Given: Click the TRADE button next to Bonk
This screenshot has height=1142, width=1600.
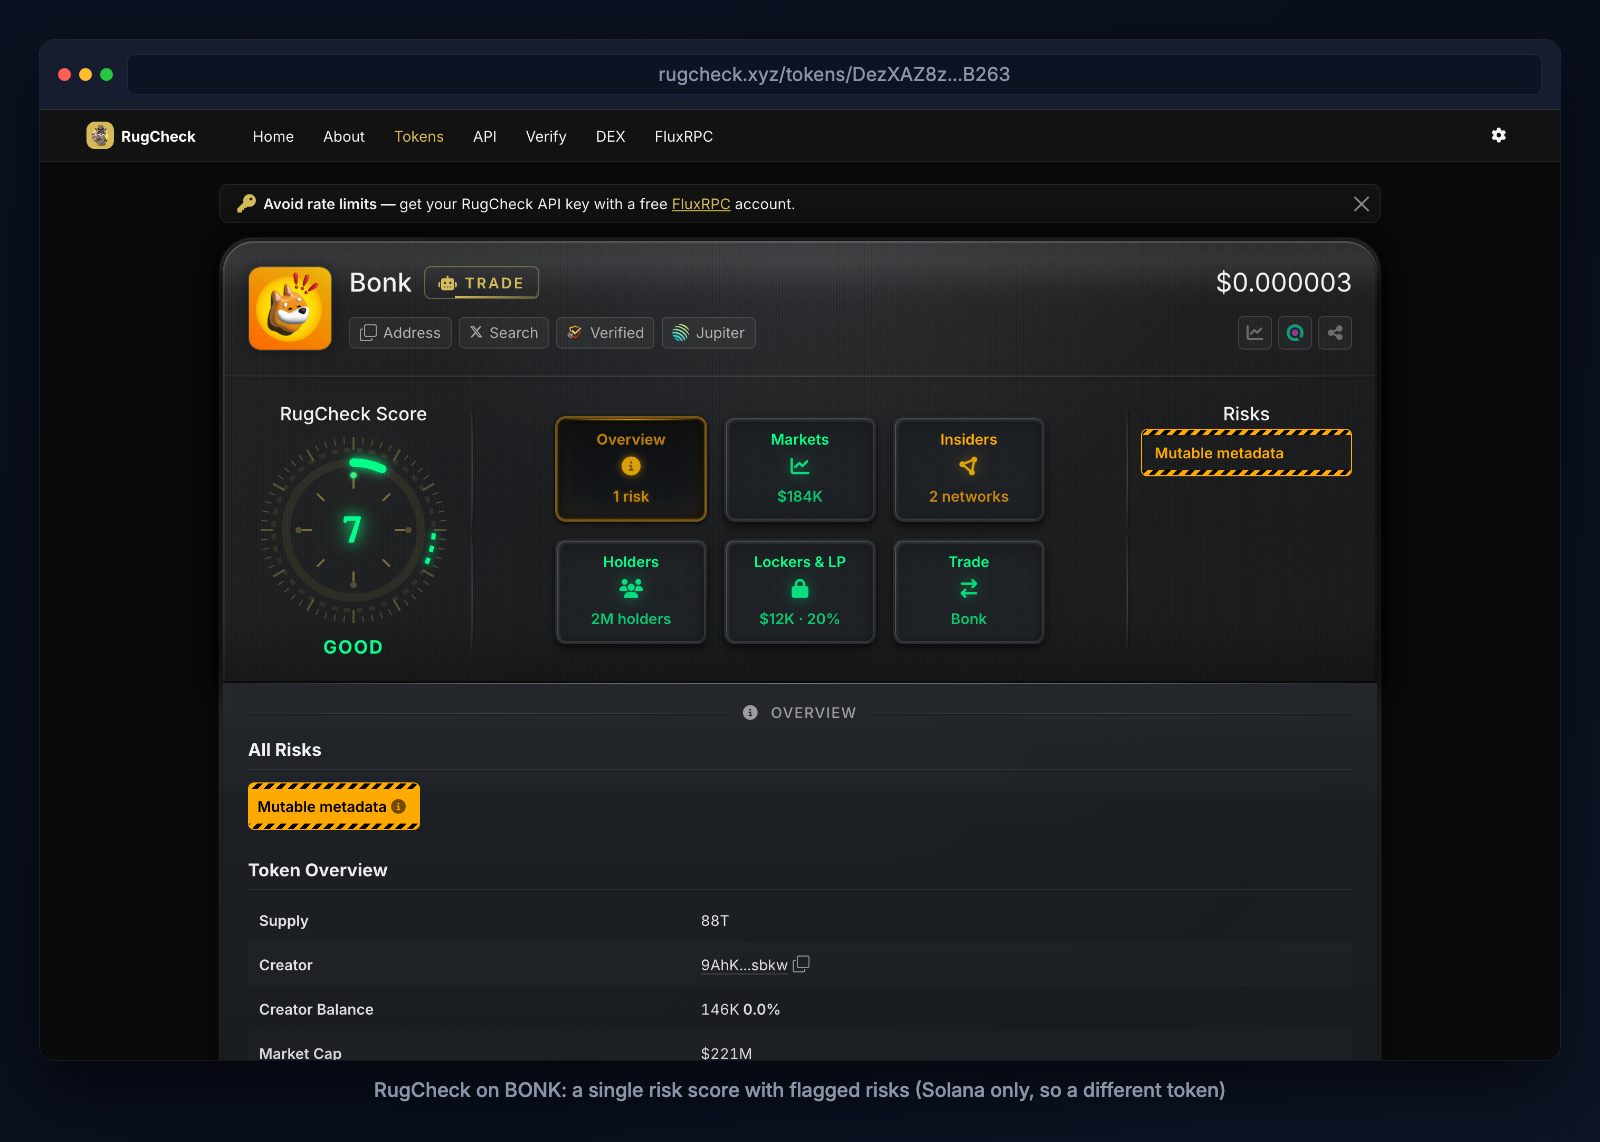Looking at the screenshot, I should tap(482, 283).
